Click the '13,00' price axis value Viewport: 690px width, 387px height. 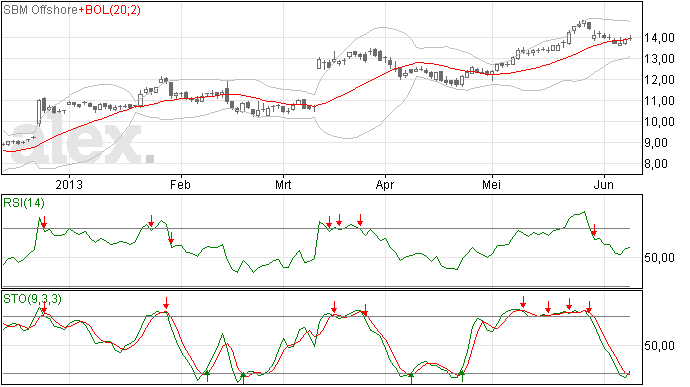tap(659, 59)
